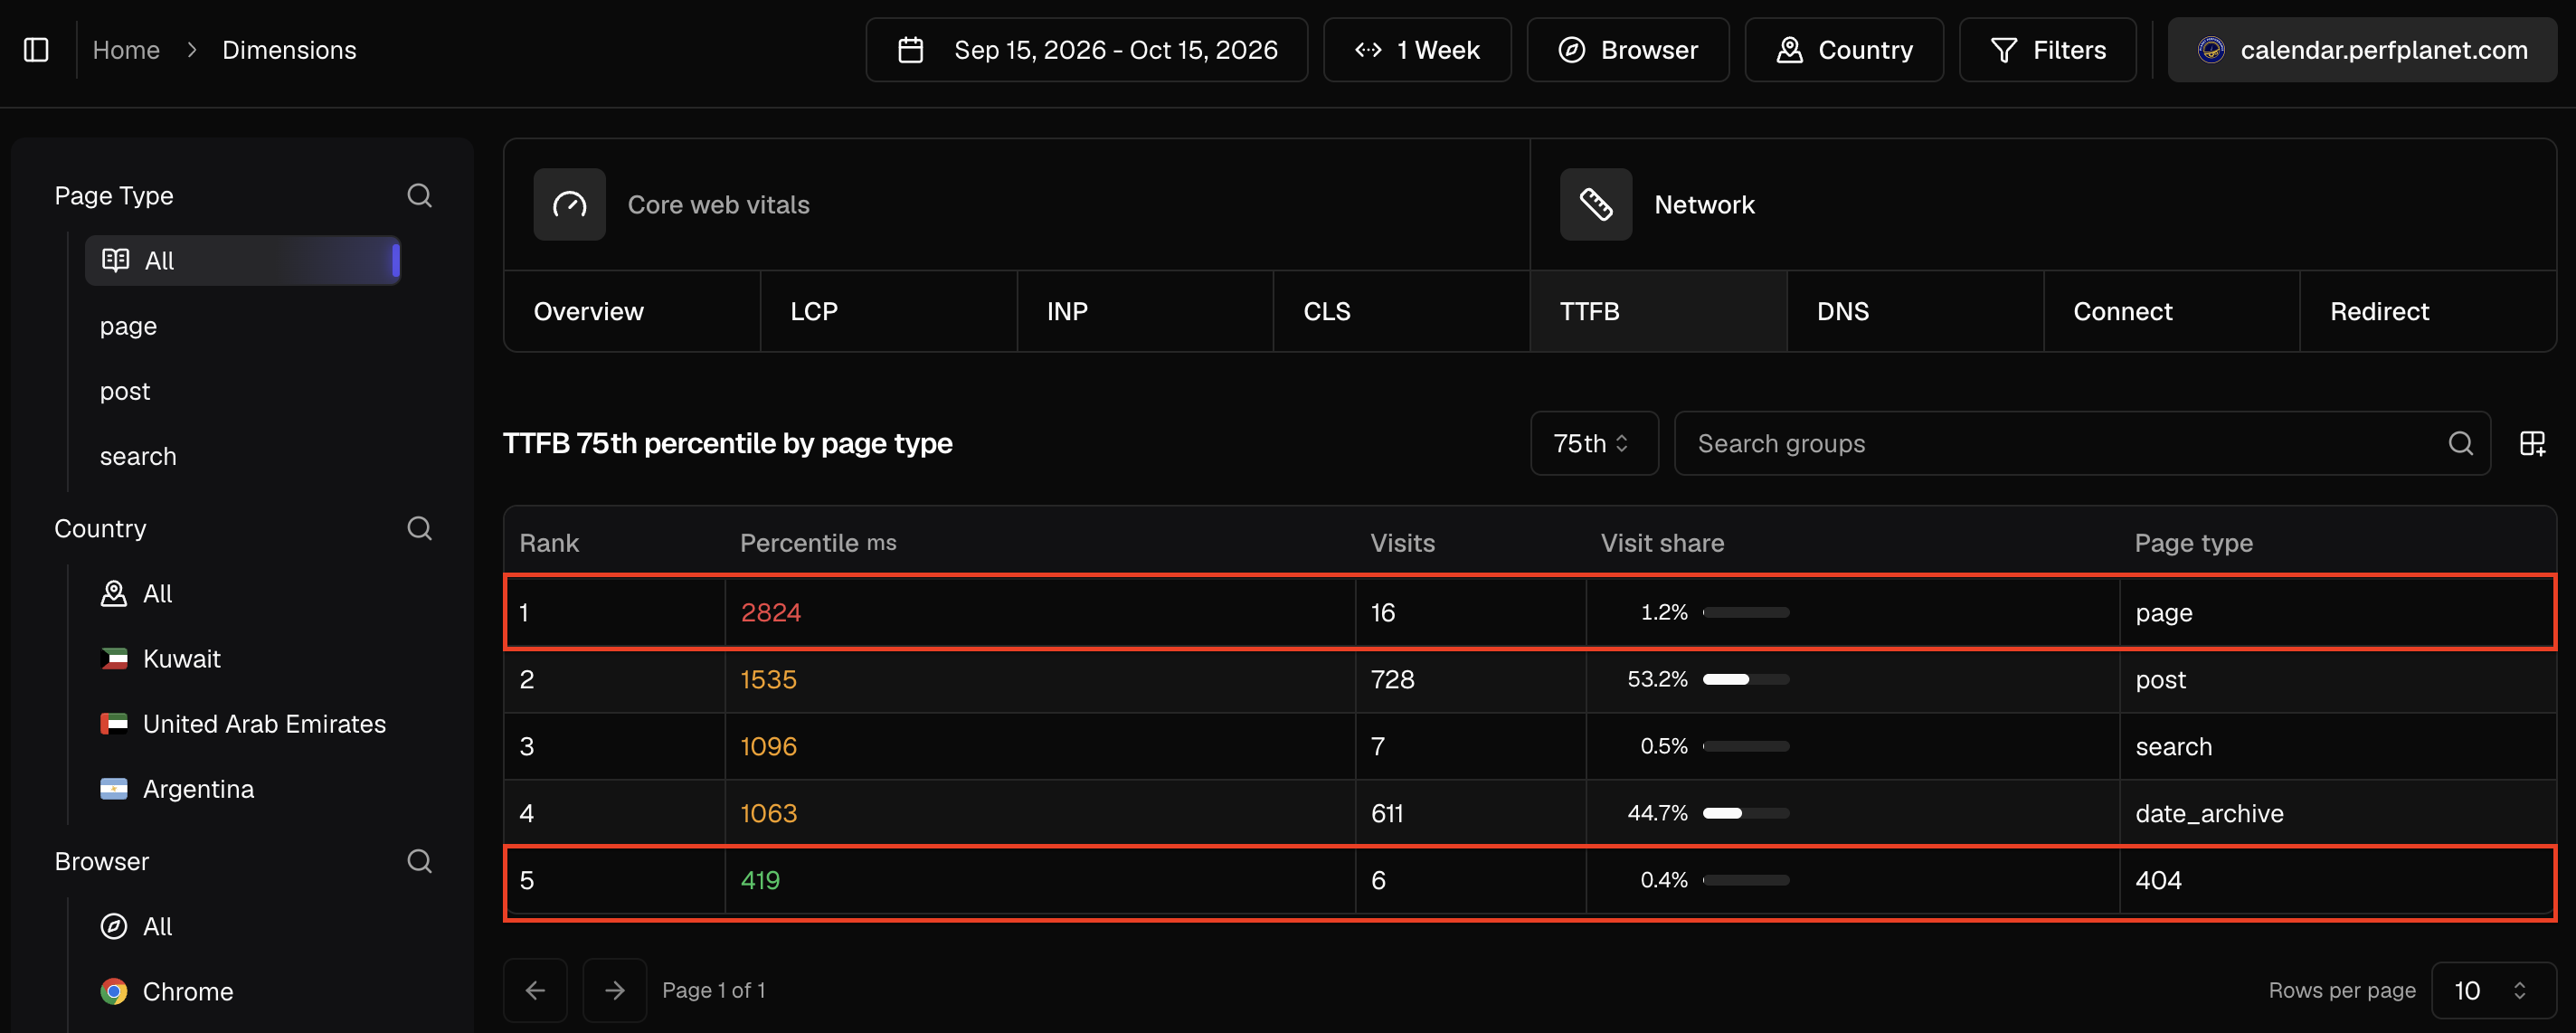Click the calendar icon in date range
The height and width of the screenshot is (1033, 2576).
click(x=910, y=50)
